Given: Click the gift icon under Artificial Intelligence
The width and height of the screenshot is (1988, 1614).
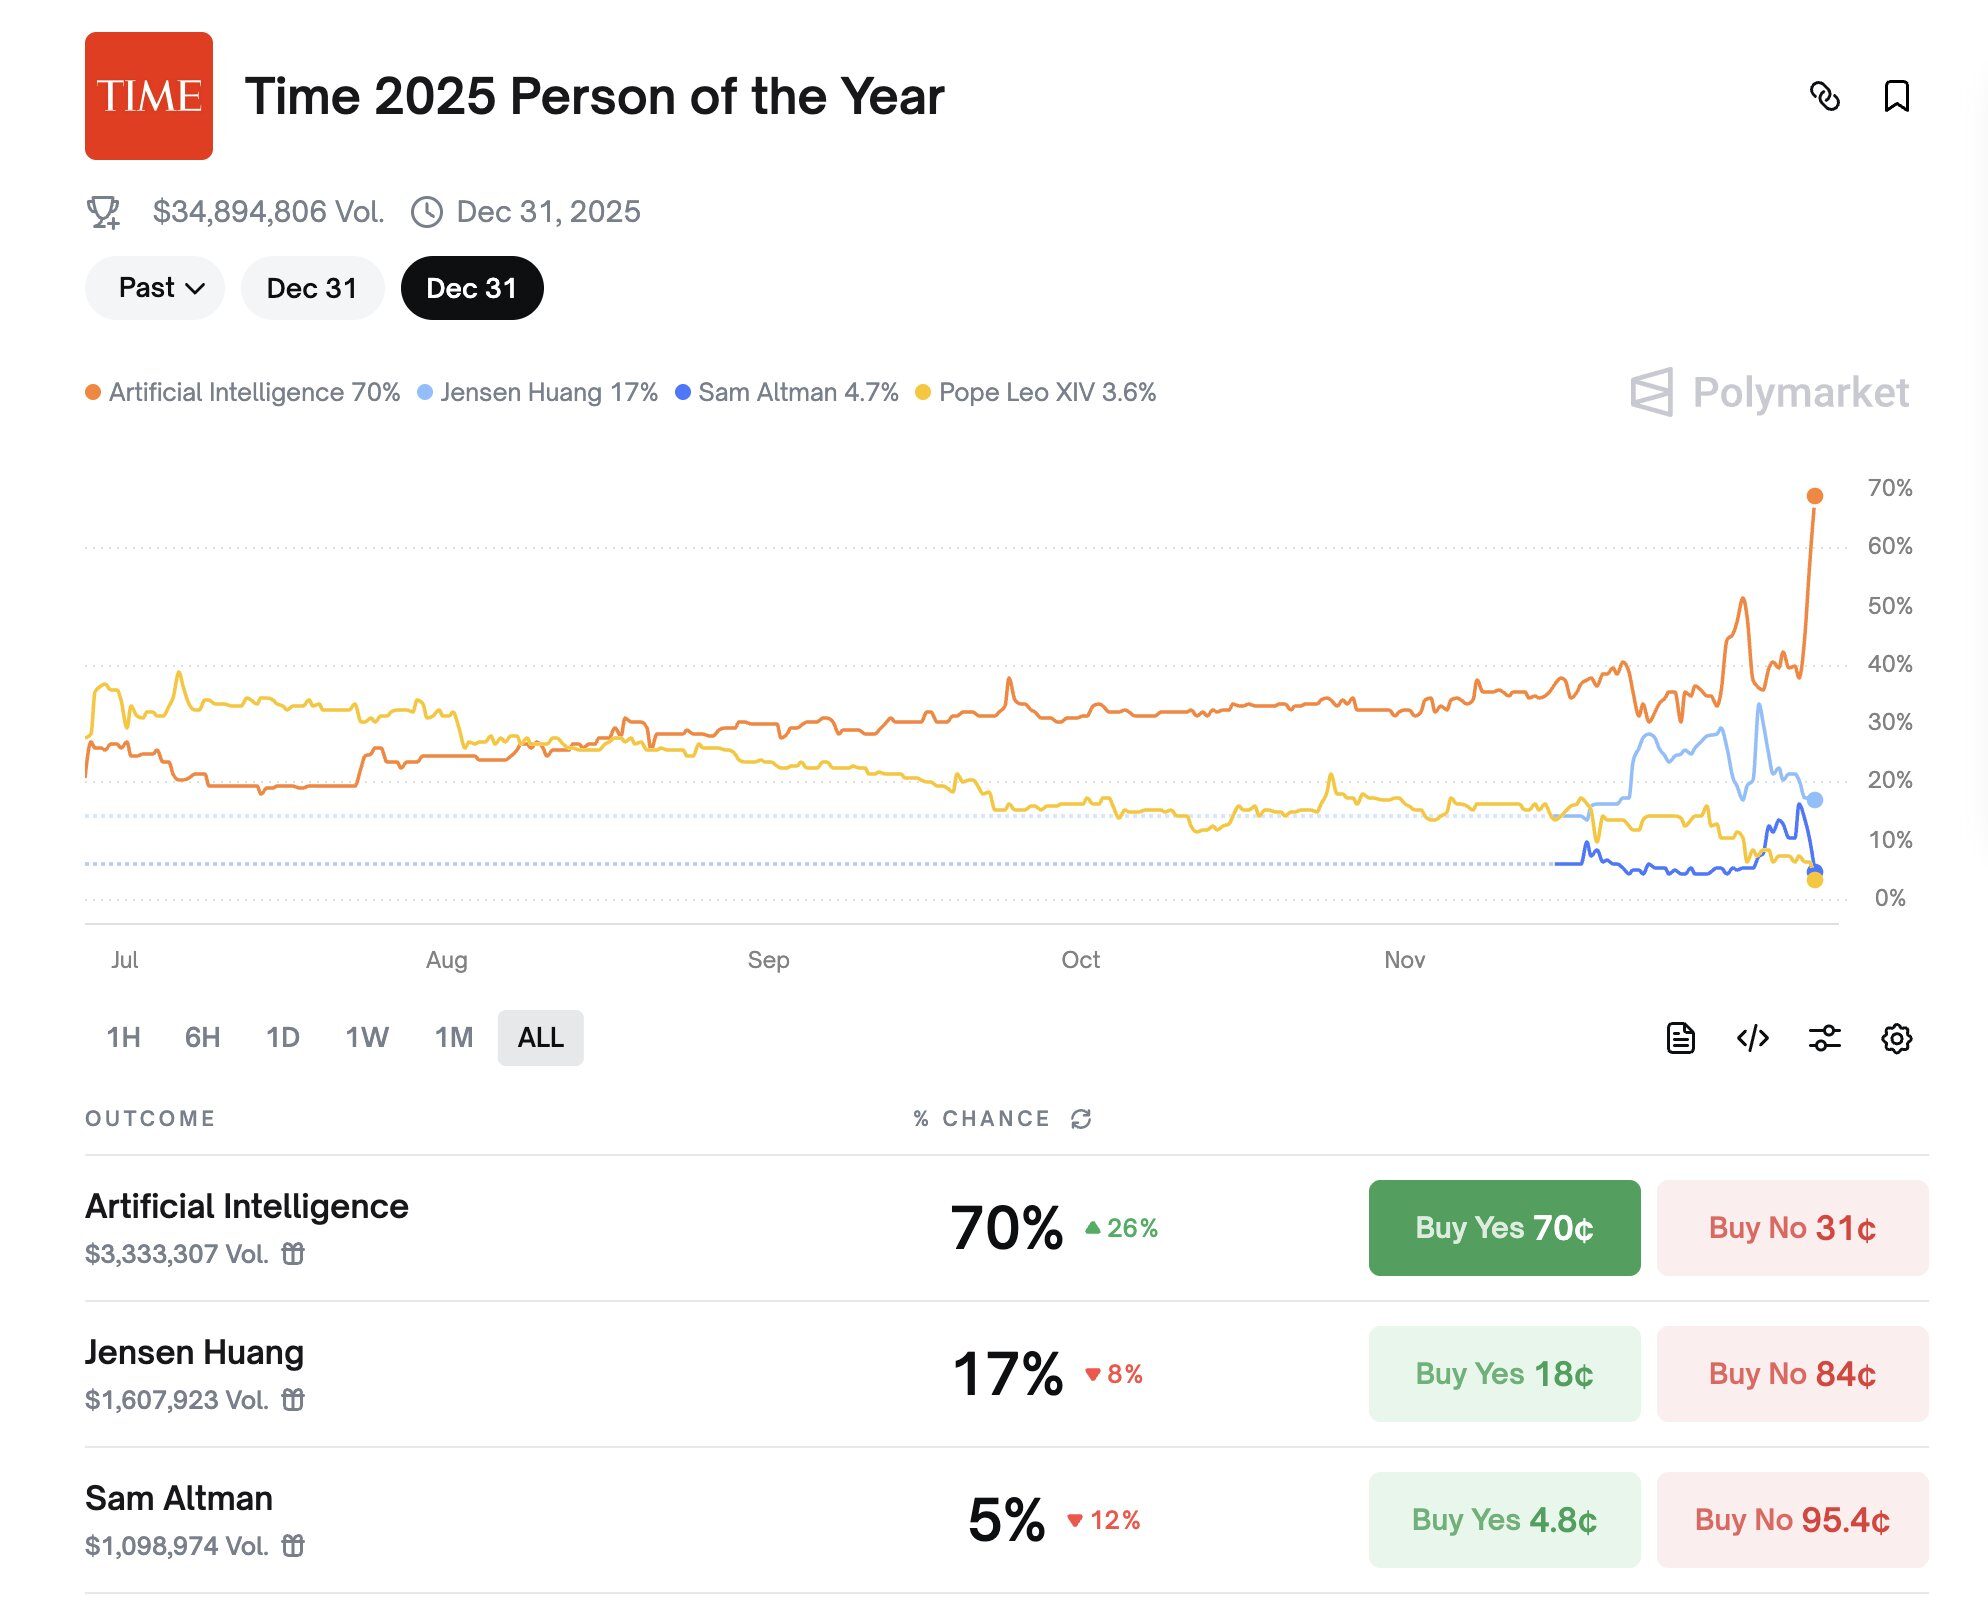Looking at the screenshot, I should coord(293,1254).
